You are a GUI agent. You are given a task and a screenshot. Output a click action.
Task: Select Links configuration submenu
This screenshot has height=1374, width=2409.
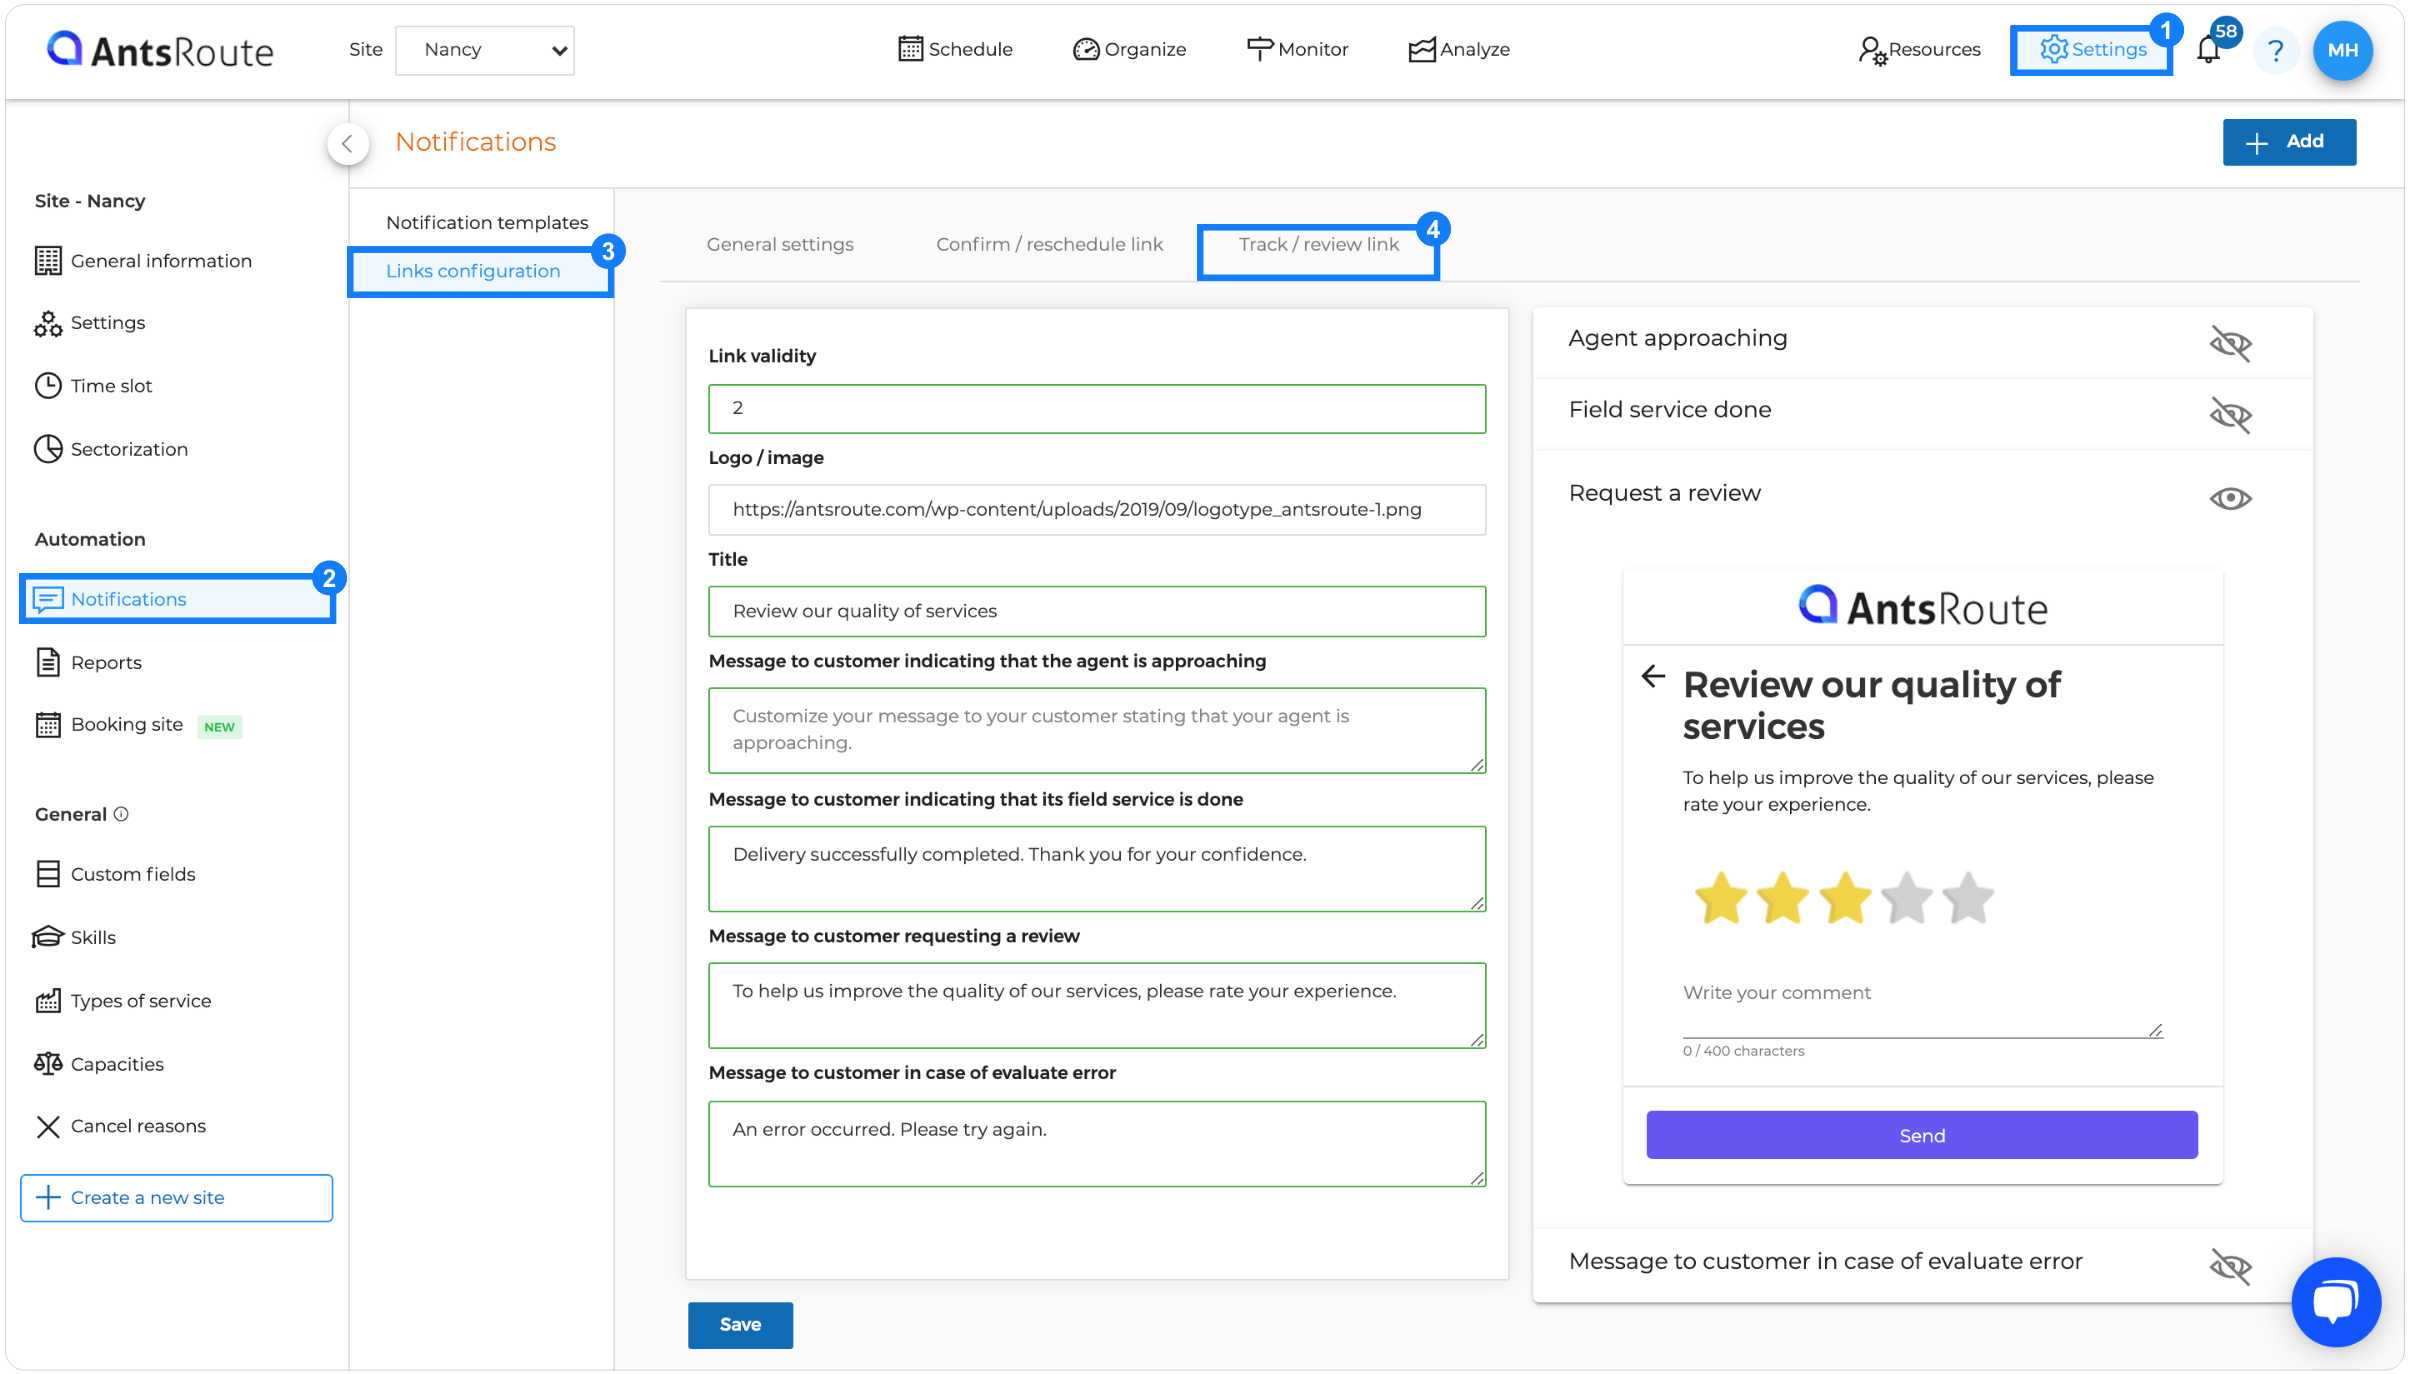coord(480,271)
